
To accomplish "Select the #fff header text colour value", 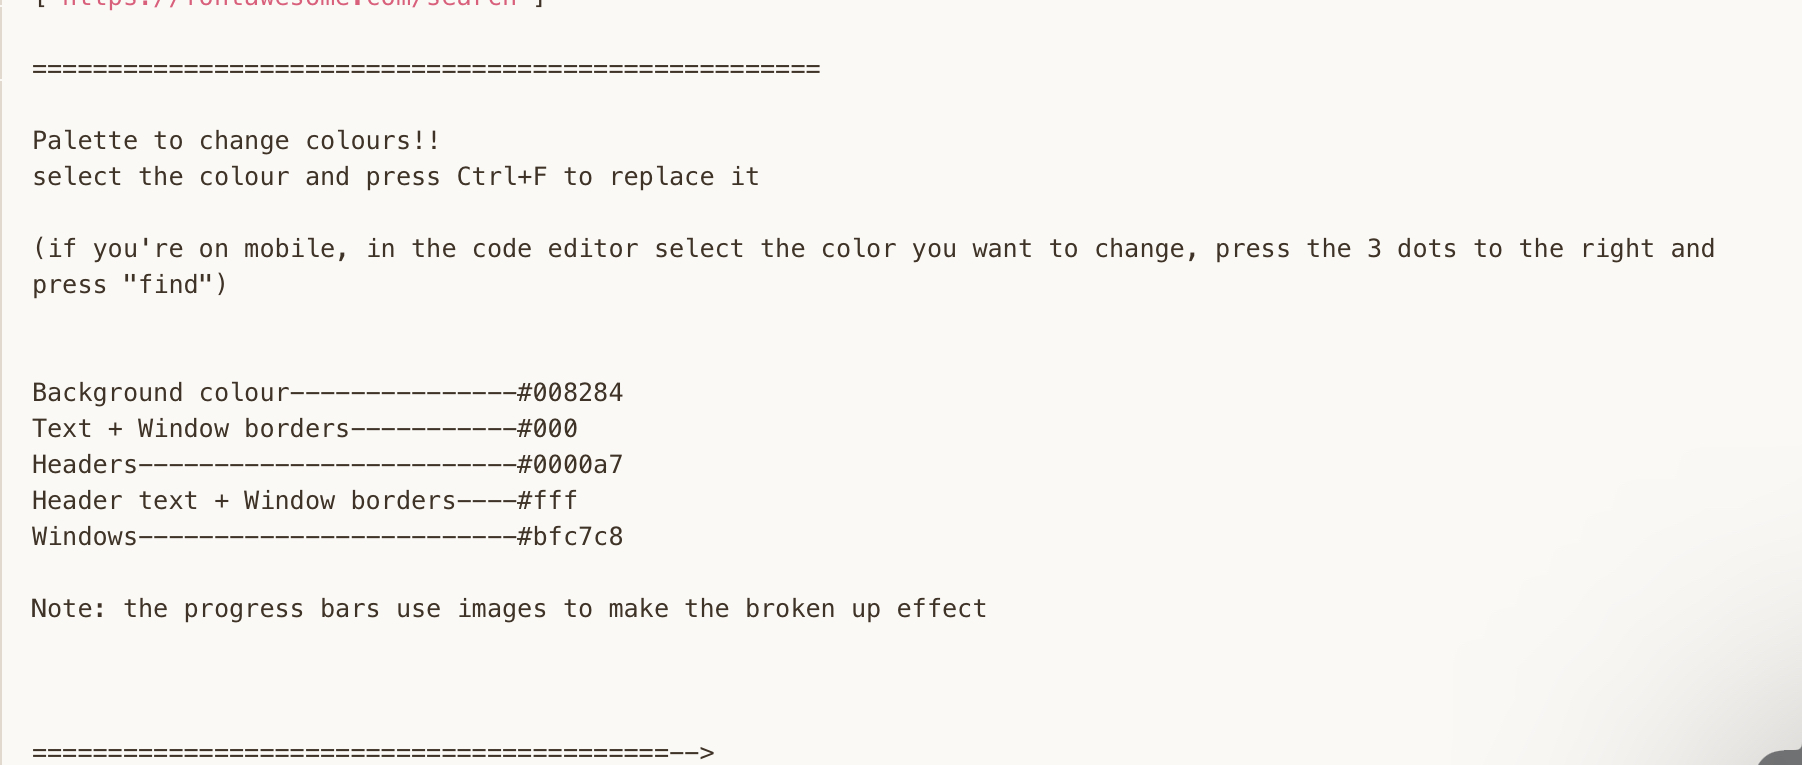I will 547,501.
